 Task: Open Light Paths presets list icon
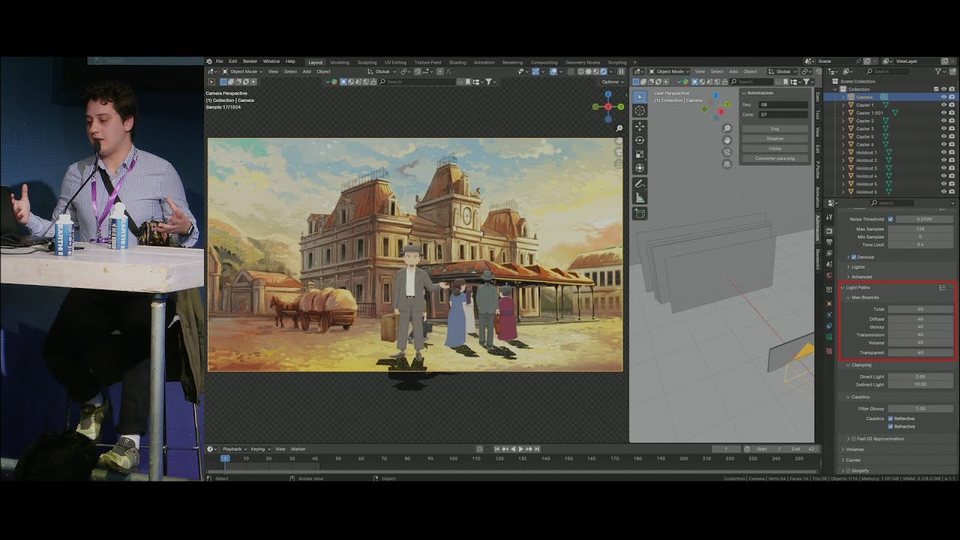(943, 287)
